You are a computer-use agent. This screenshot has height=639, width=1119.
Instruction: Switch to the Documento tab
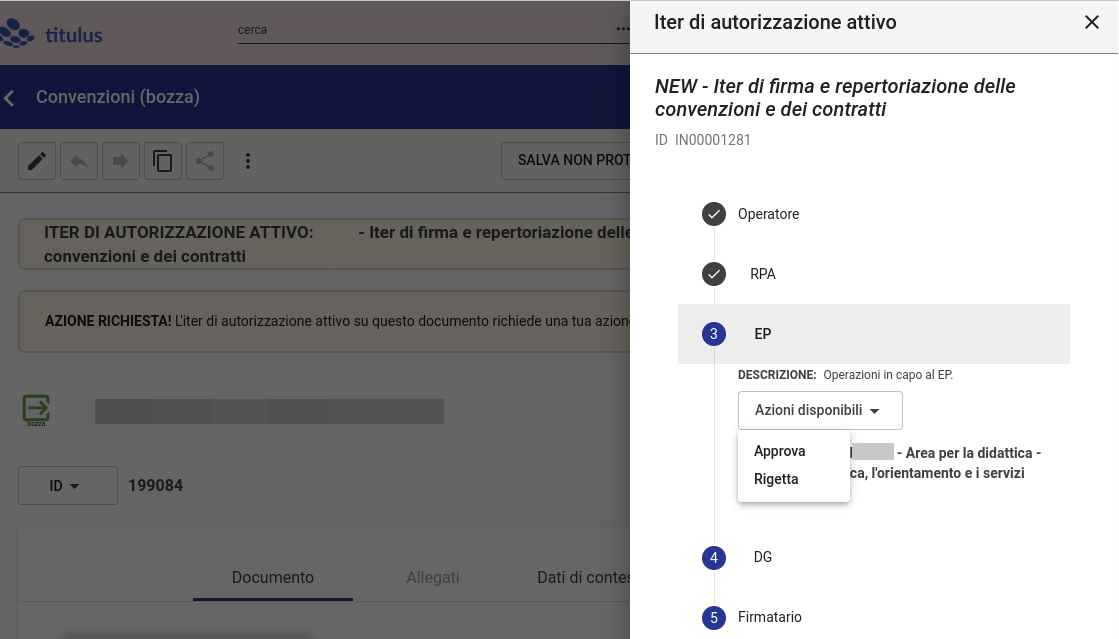coord(272,578)
